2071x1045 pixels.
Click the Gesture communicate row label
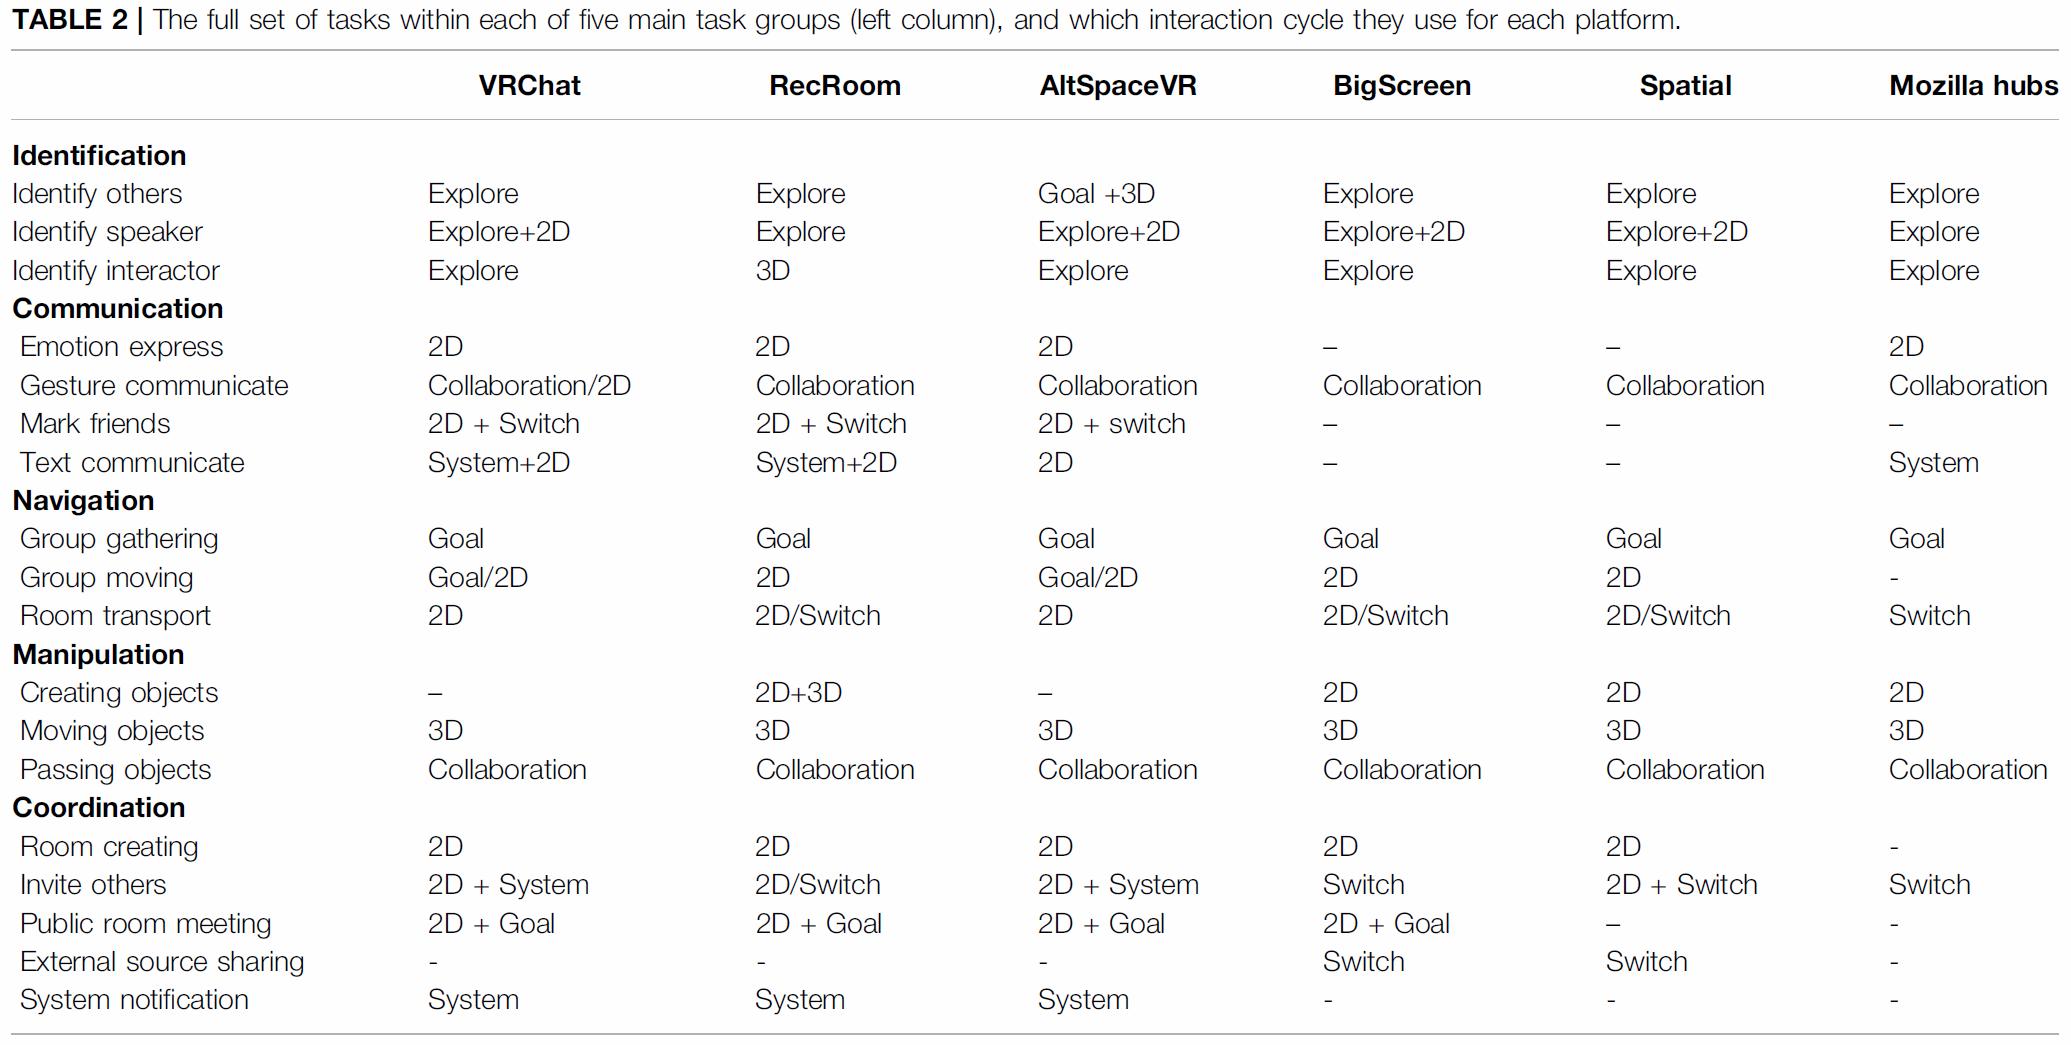click(154, 385)
